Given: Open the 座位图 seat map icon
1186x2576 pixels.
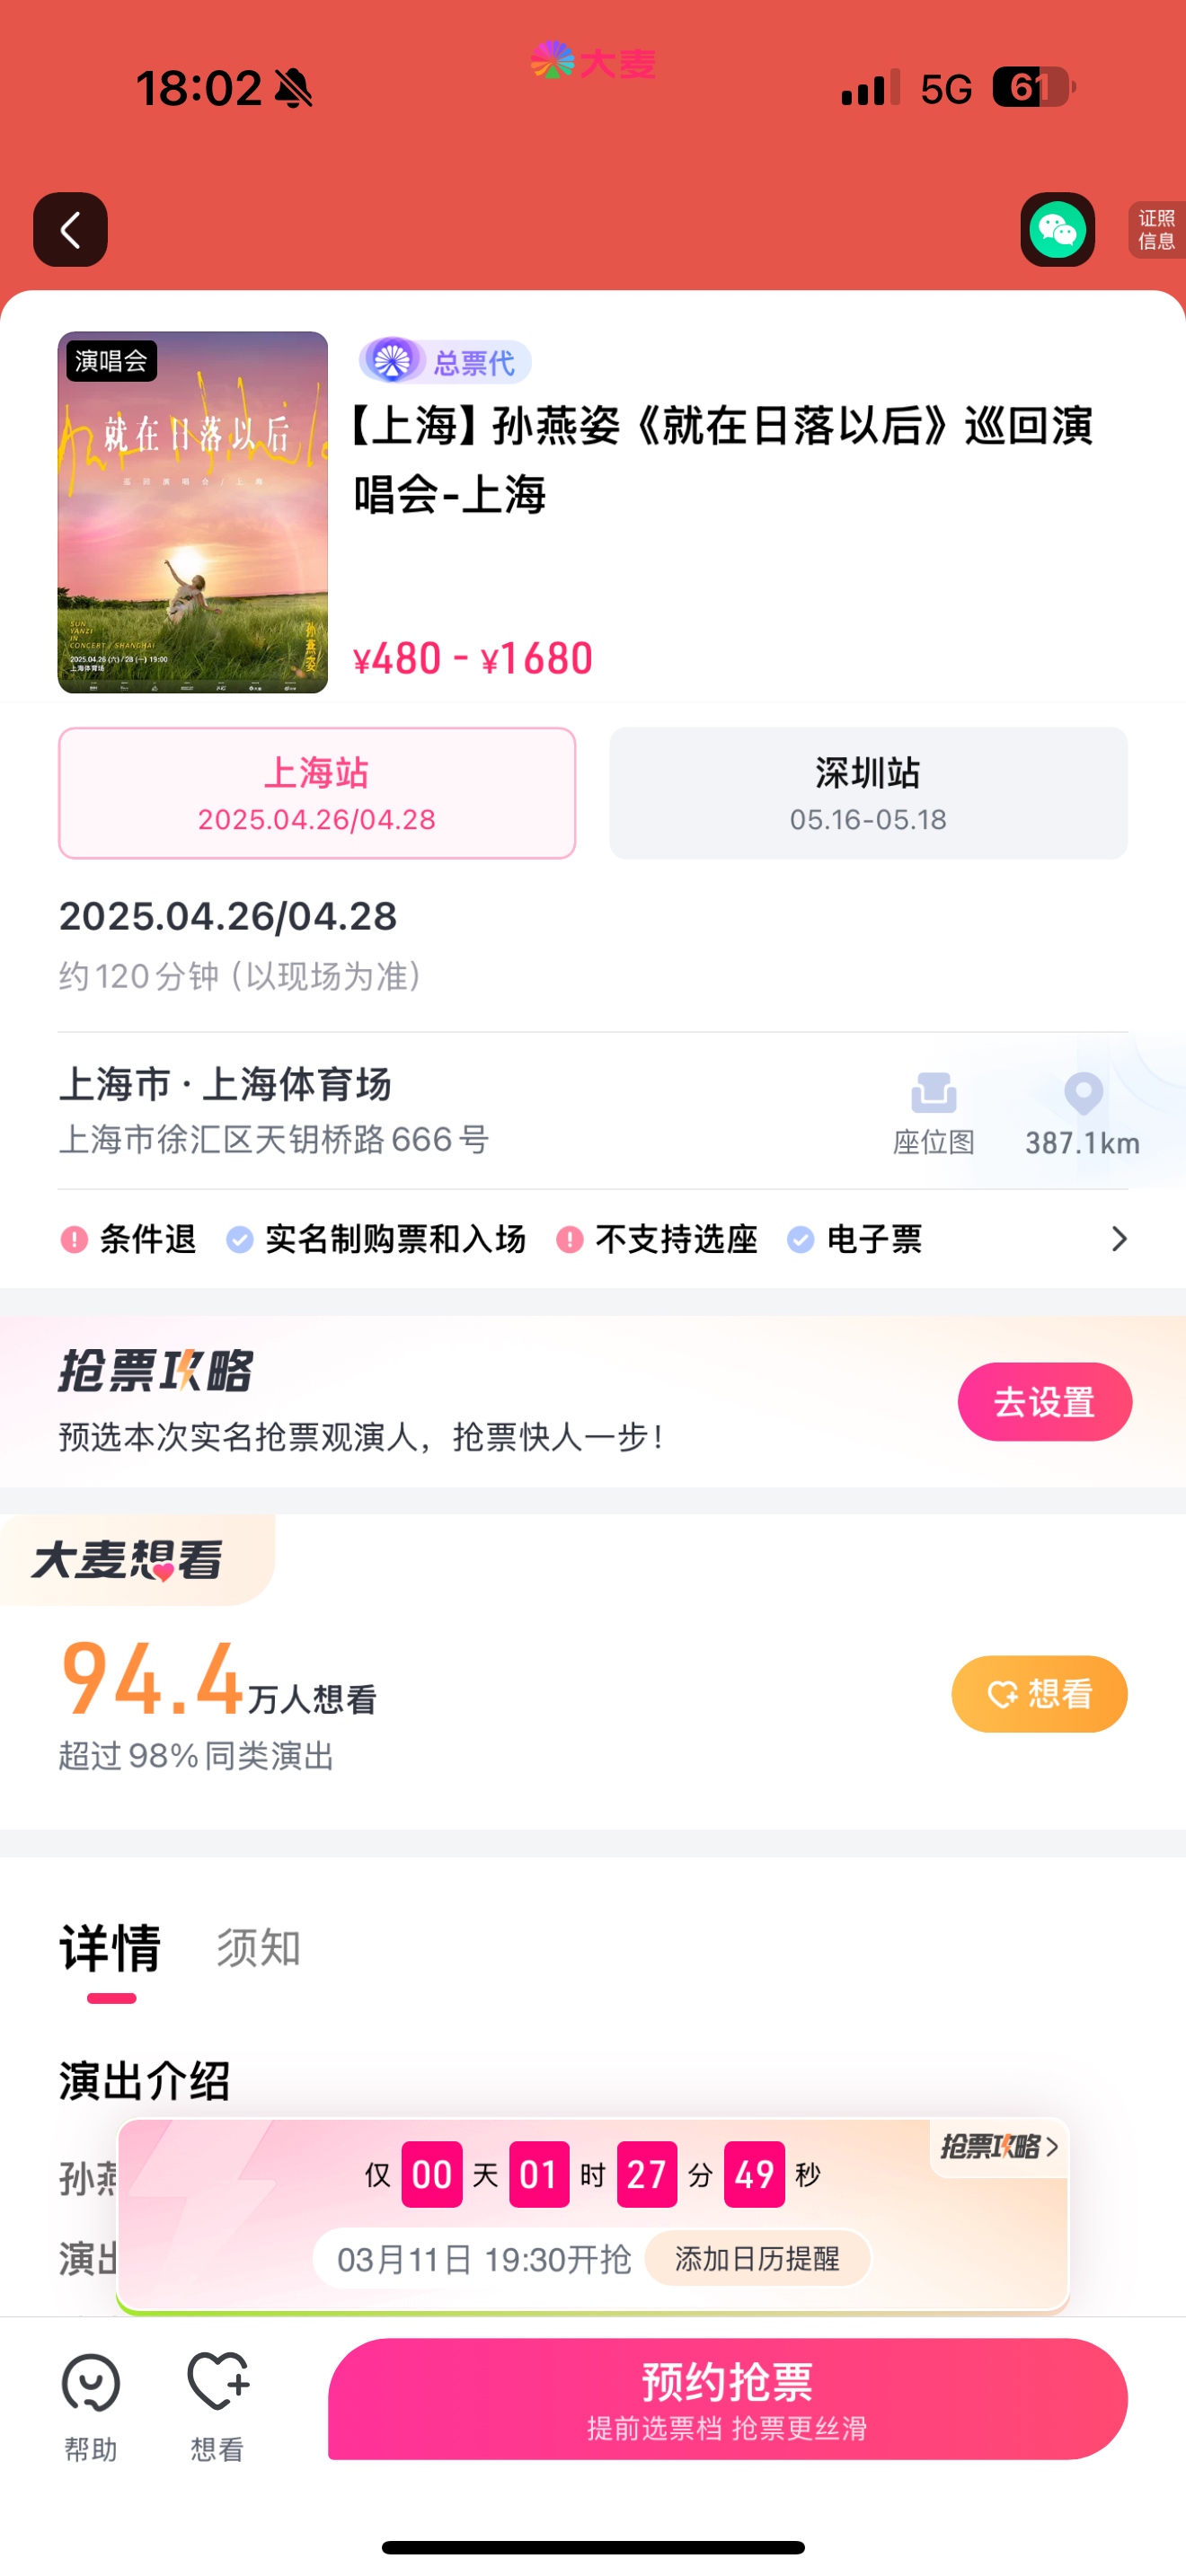Looking at the screenshot, I should point(933,1093).
